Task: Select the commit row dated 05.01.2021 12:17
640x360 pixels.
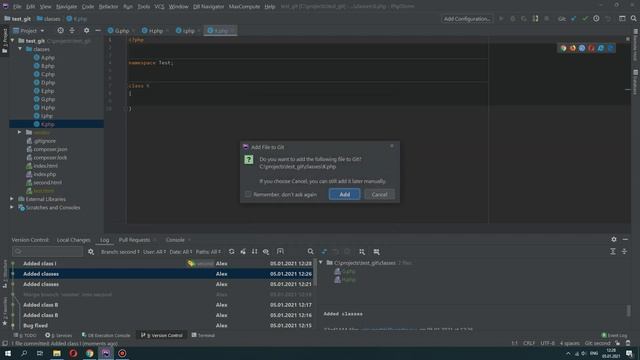Action: coord(162,305)
